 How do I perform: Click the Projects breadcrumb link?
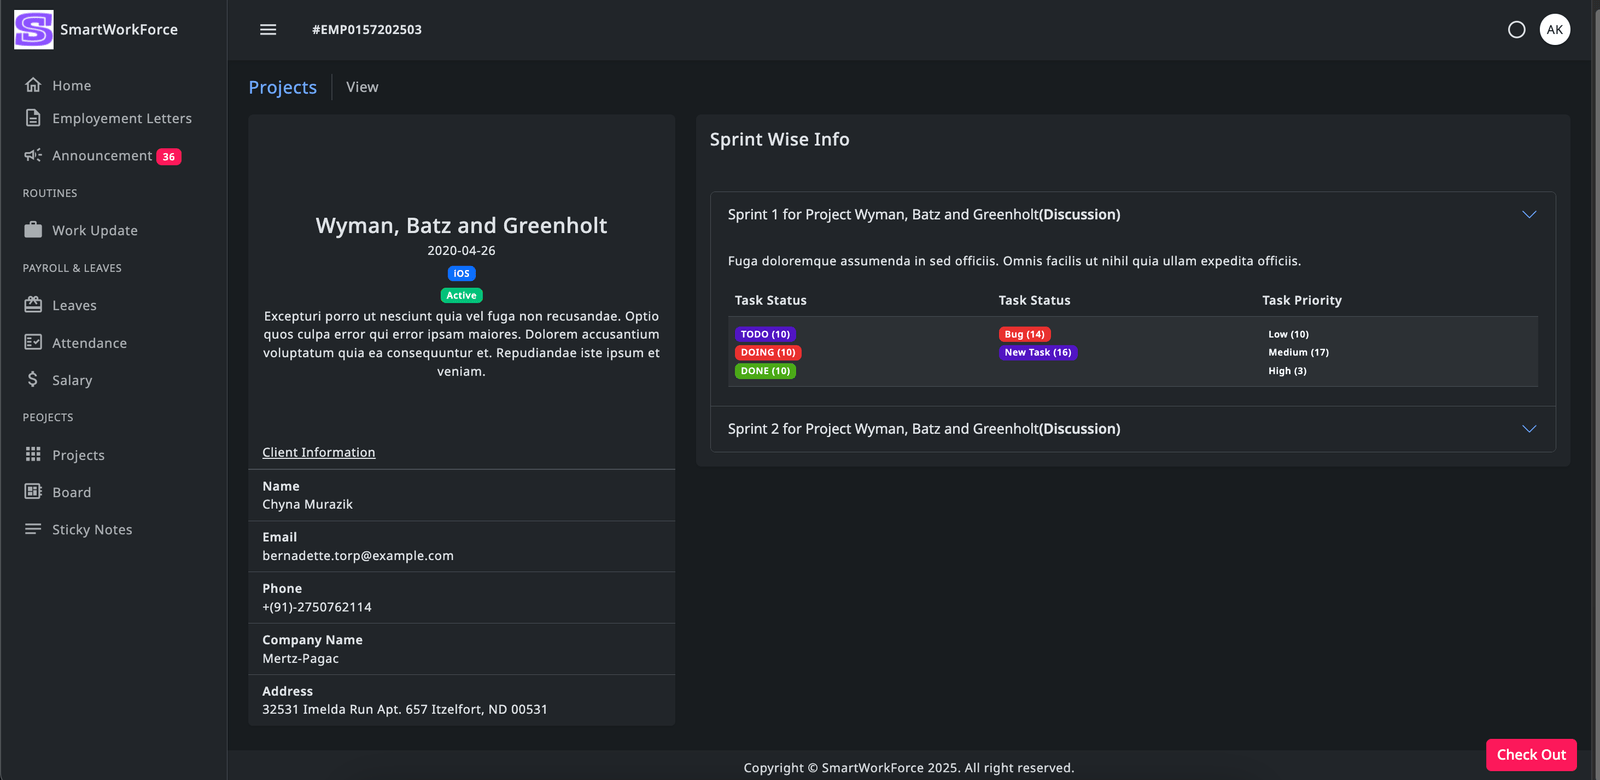point(282,87)
